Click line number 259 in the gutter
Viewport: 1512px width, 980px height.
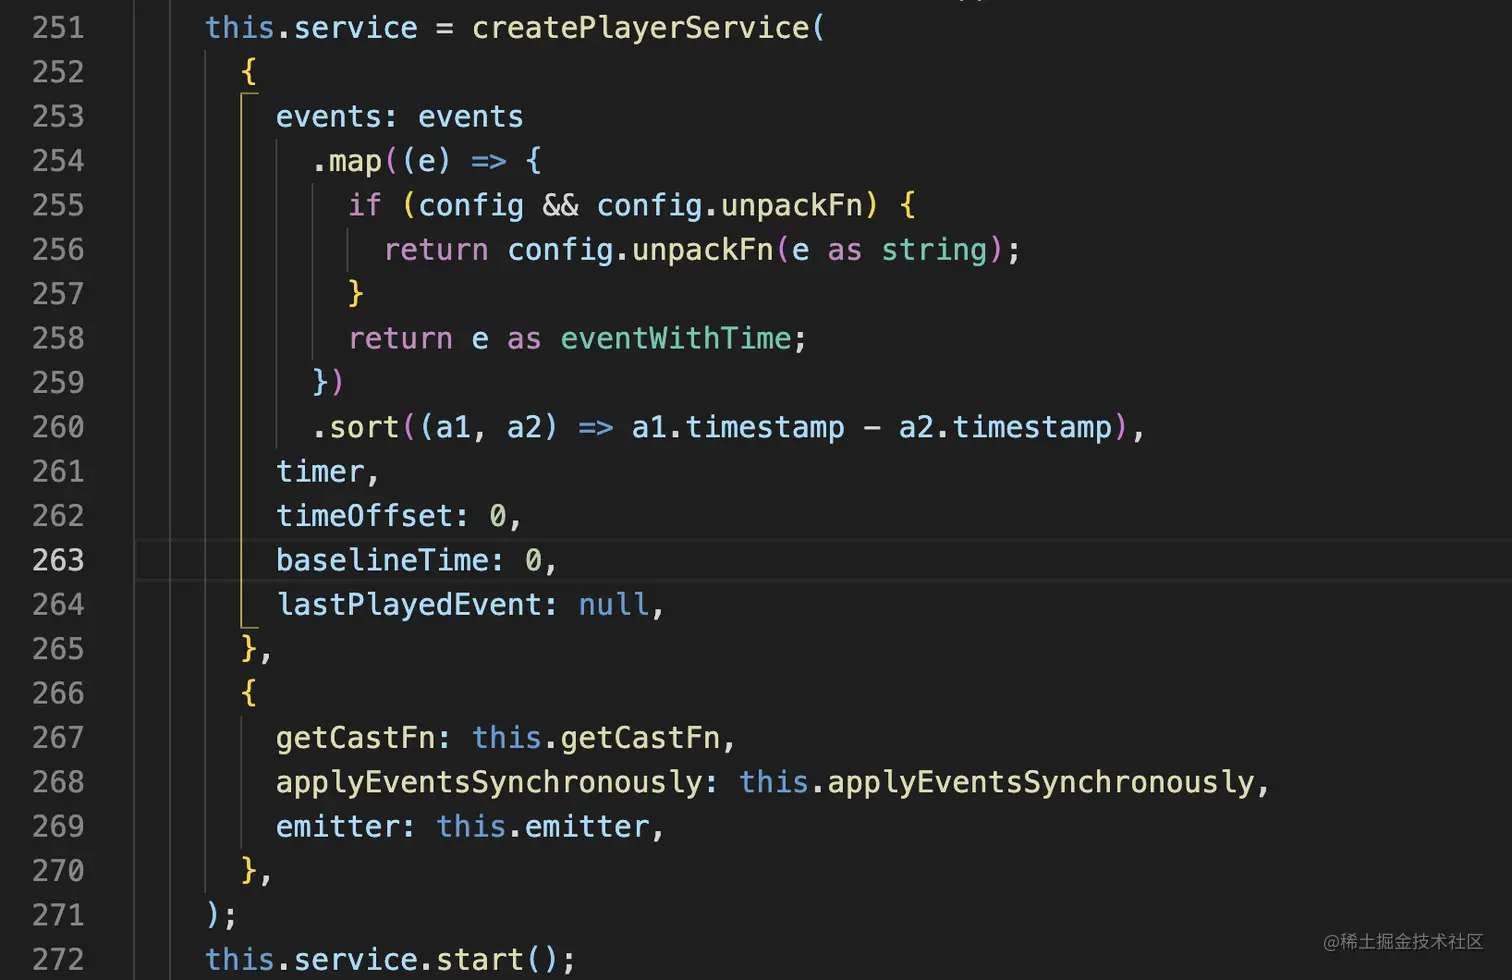click(x=58, y=382)
